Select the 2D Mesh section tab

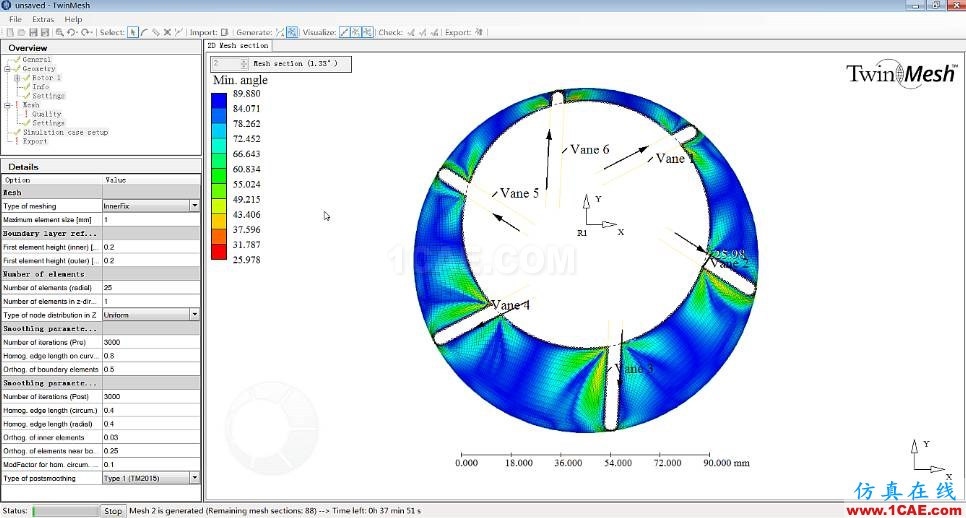click(x=238, y=46)
